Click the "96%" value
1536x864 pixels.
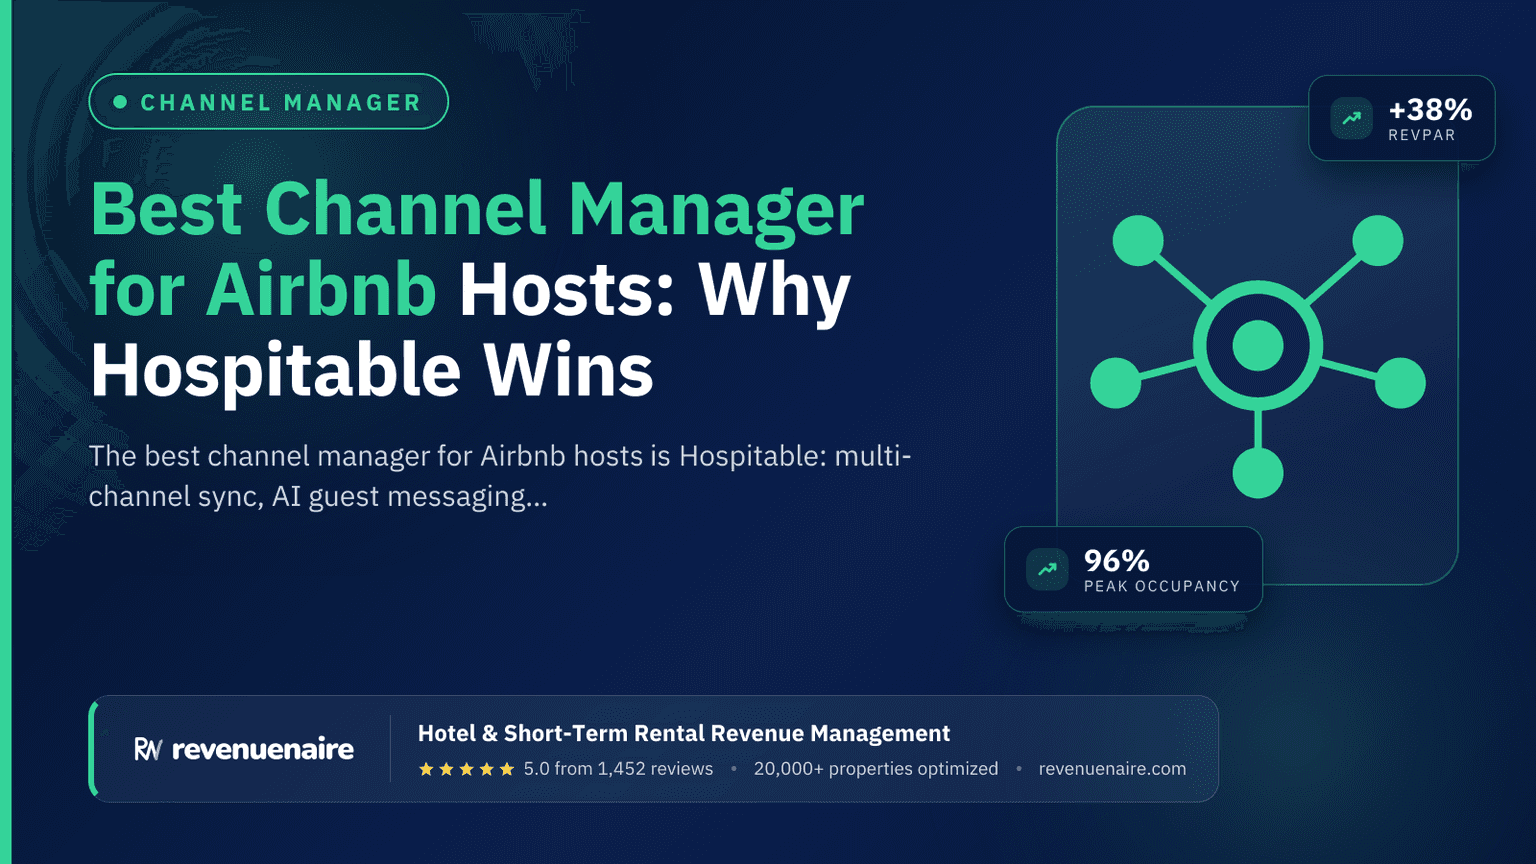[1117, 560]
